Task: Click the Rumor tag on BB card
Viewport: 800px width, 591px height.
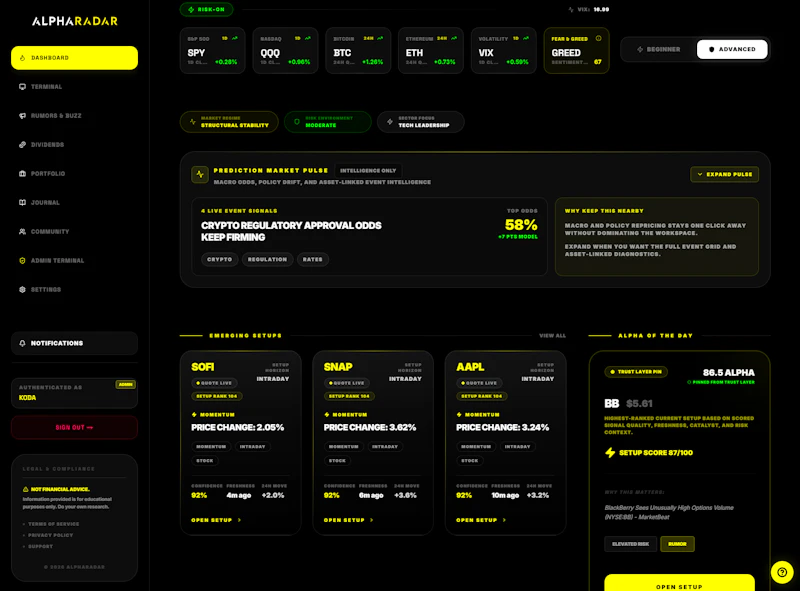Action: 677,544
